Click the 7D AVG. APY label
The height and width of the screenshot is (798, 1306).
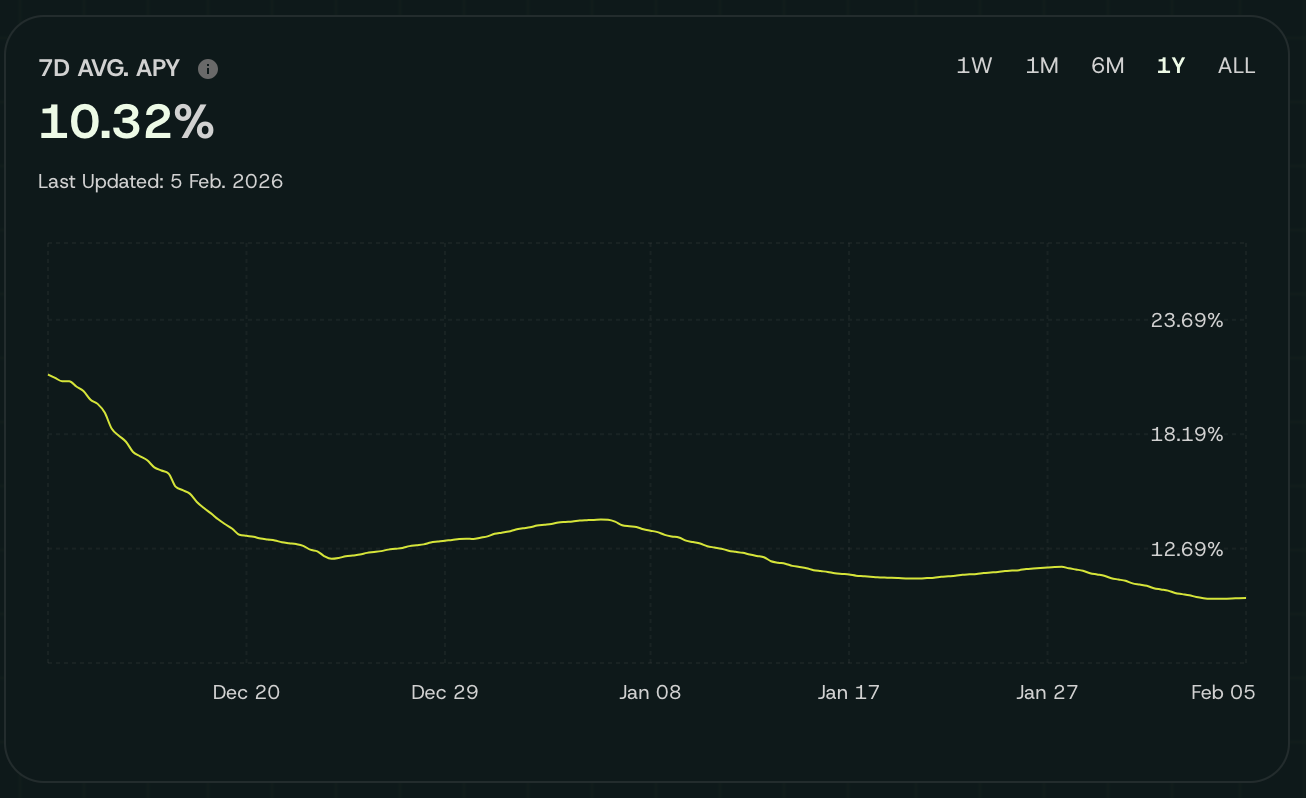[x=110, y=68]
